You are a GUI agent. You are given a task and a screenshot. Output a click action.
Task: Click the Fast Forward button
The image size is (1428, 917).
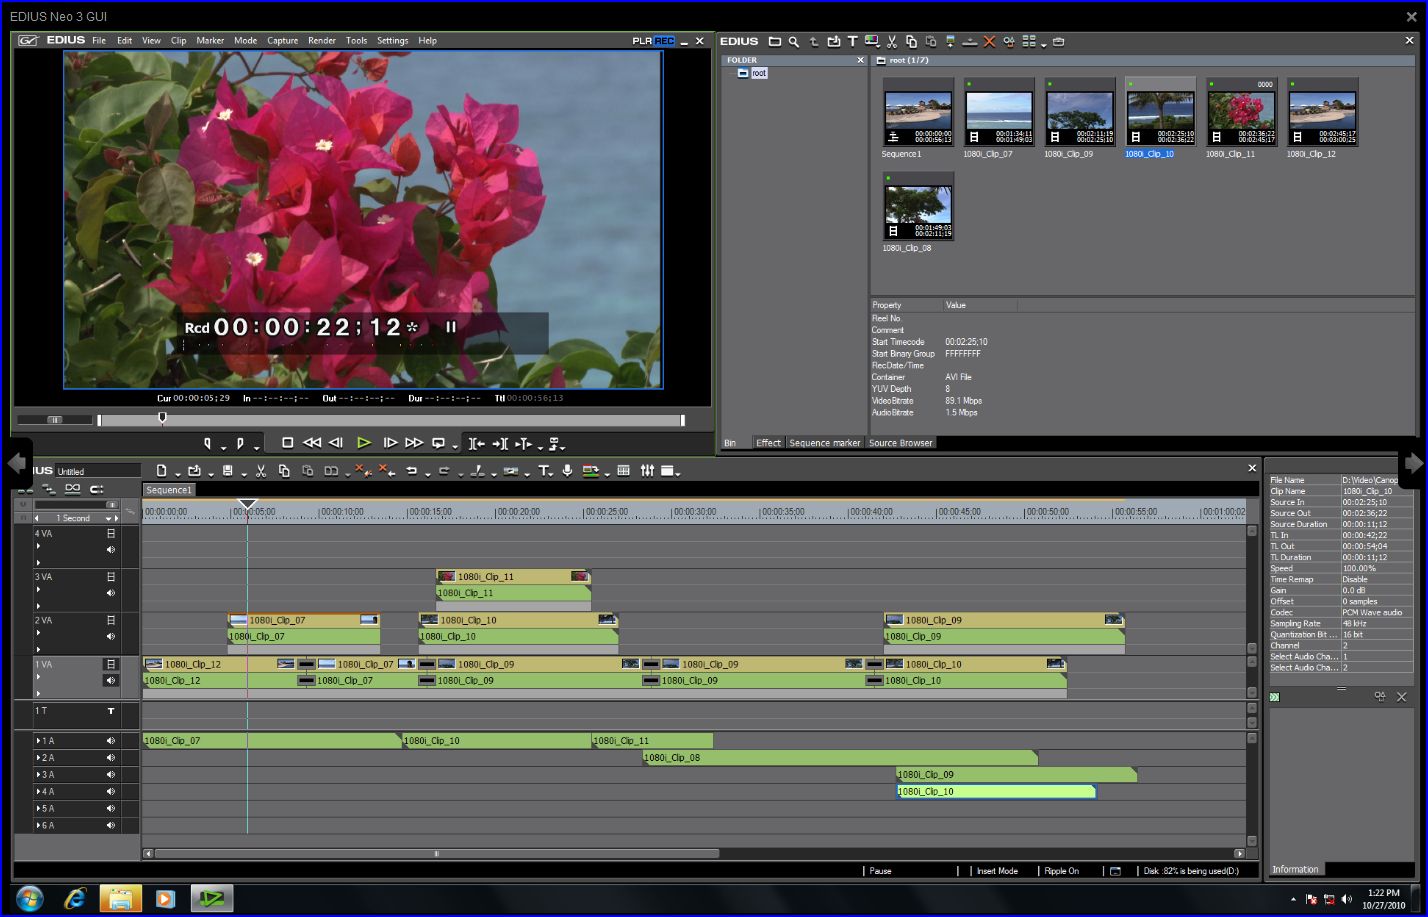pos(413,443)
